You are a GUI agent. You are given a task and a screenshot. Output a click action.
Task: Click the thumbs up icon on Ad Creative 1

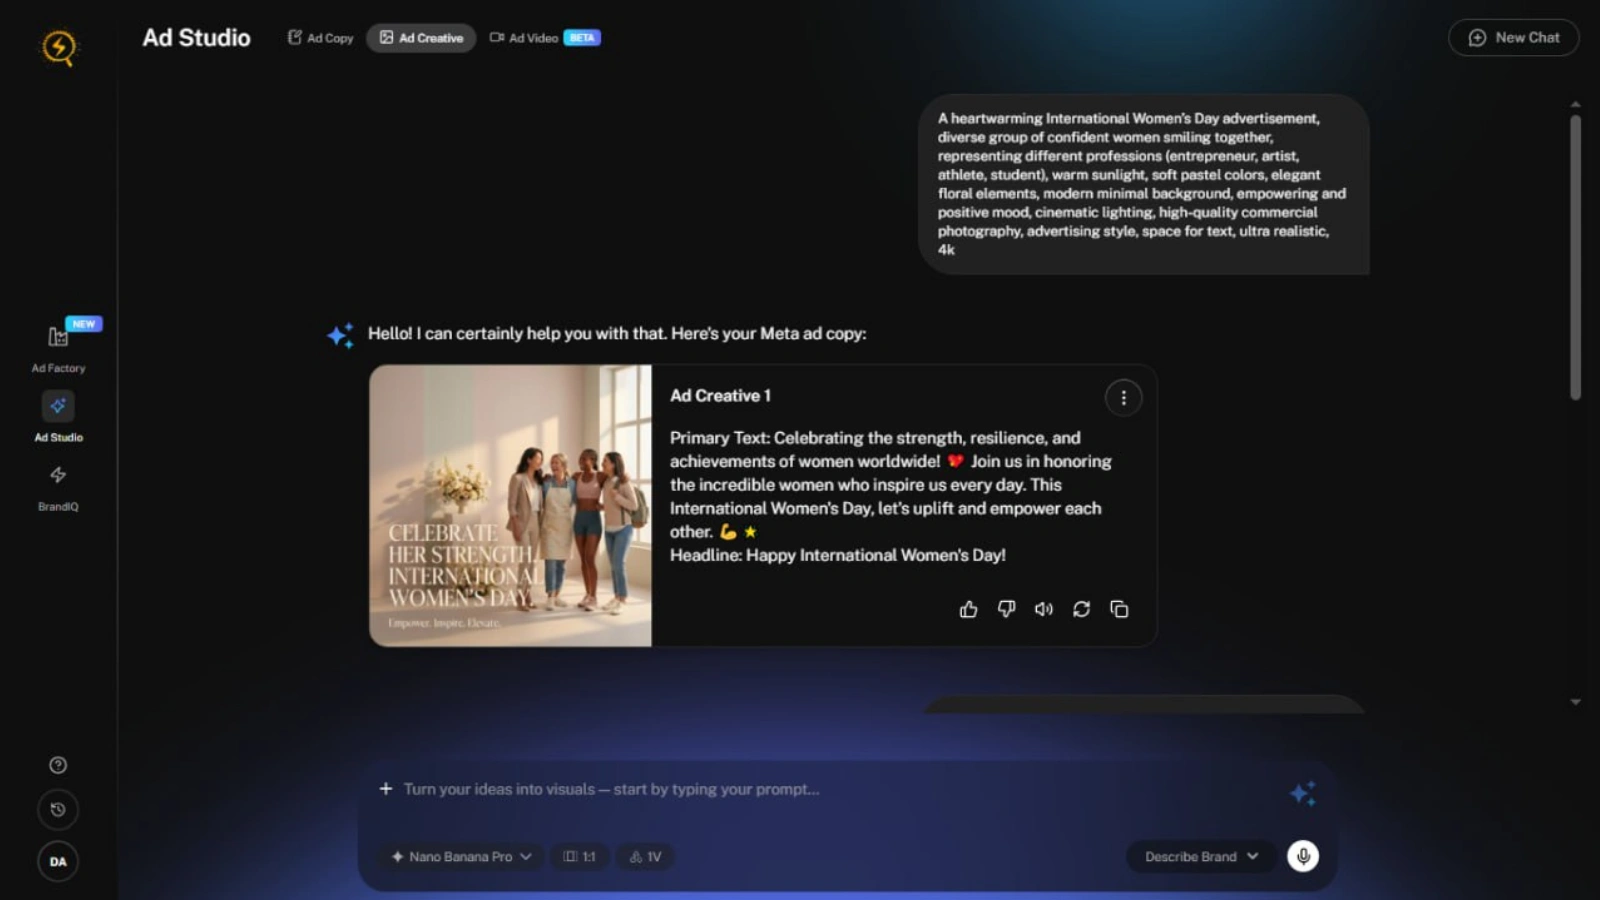[x=968, y=609]
